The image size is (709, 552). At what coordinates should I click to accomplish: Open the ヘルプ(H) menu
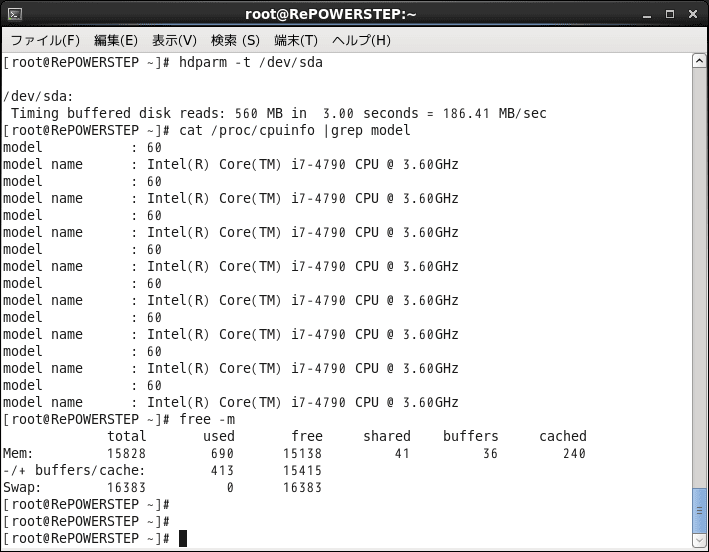click(x=361, y=41)
